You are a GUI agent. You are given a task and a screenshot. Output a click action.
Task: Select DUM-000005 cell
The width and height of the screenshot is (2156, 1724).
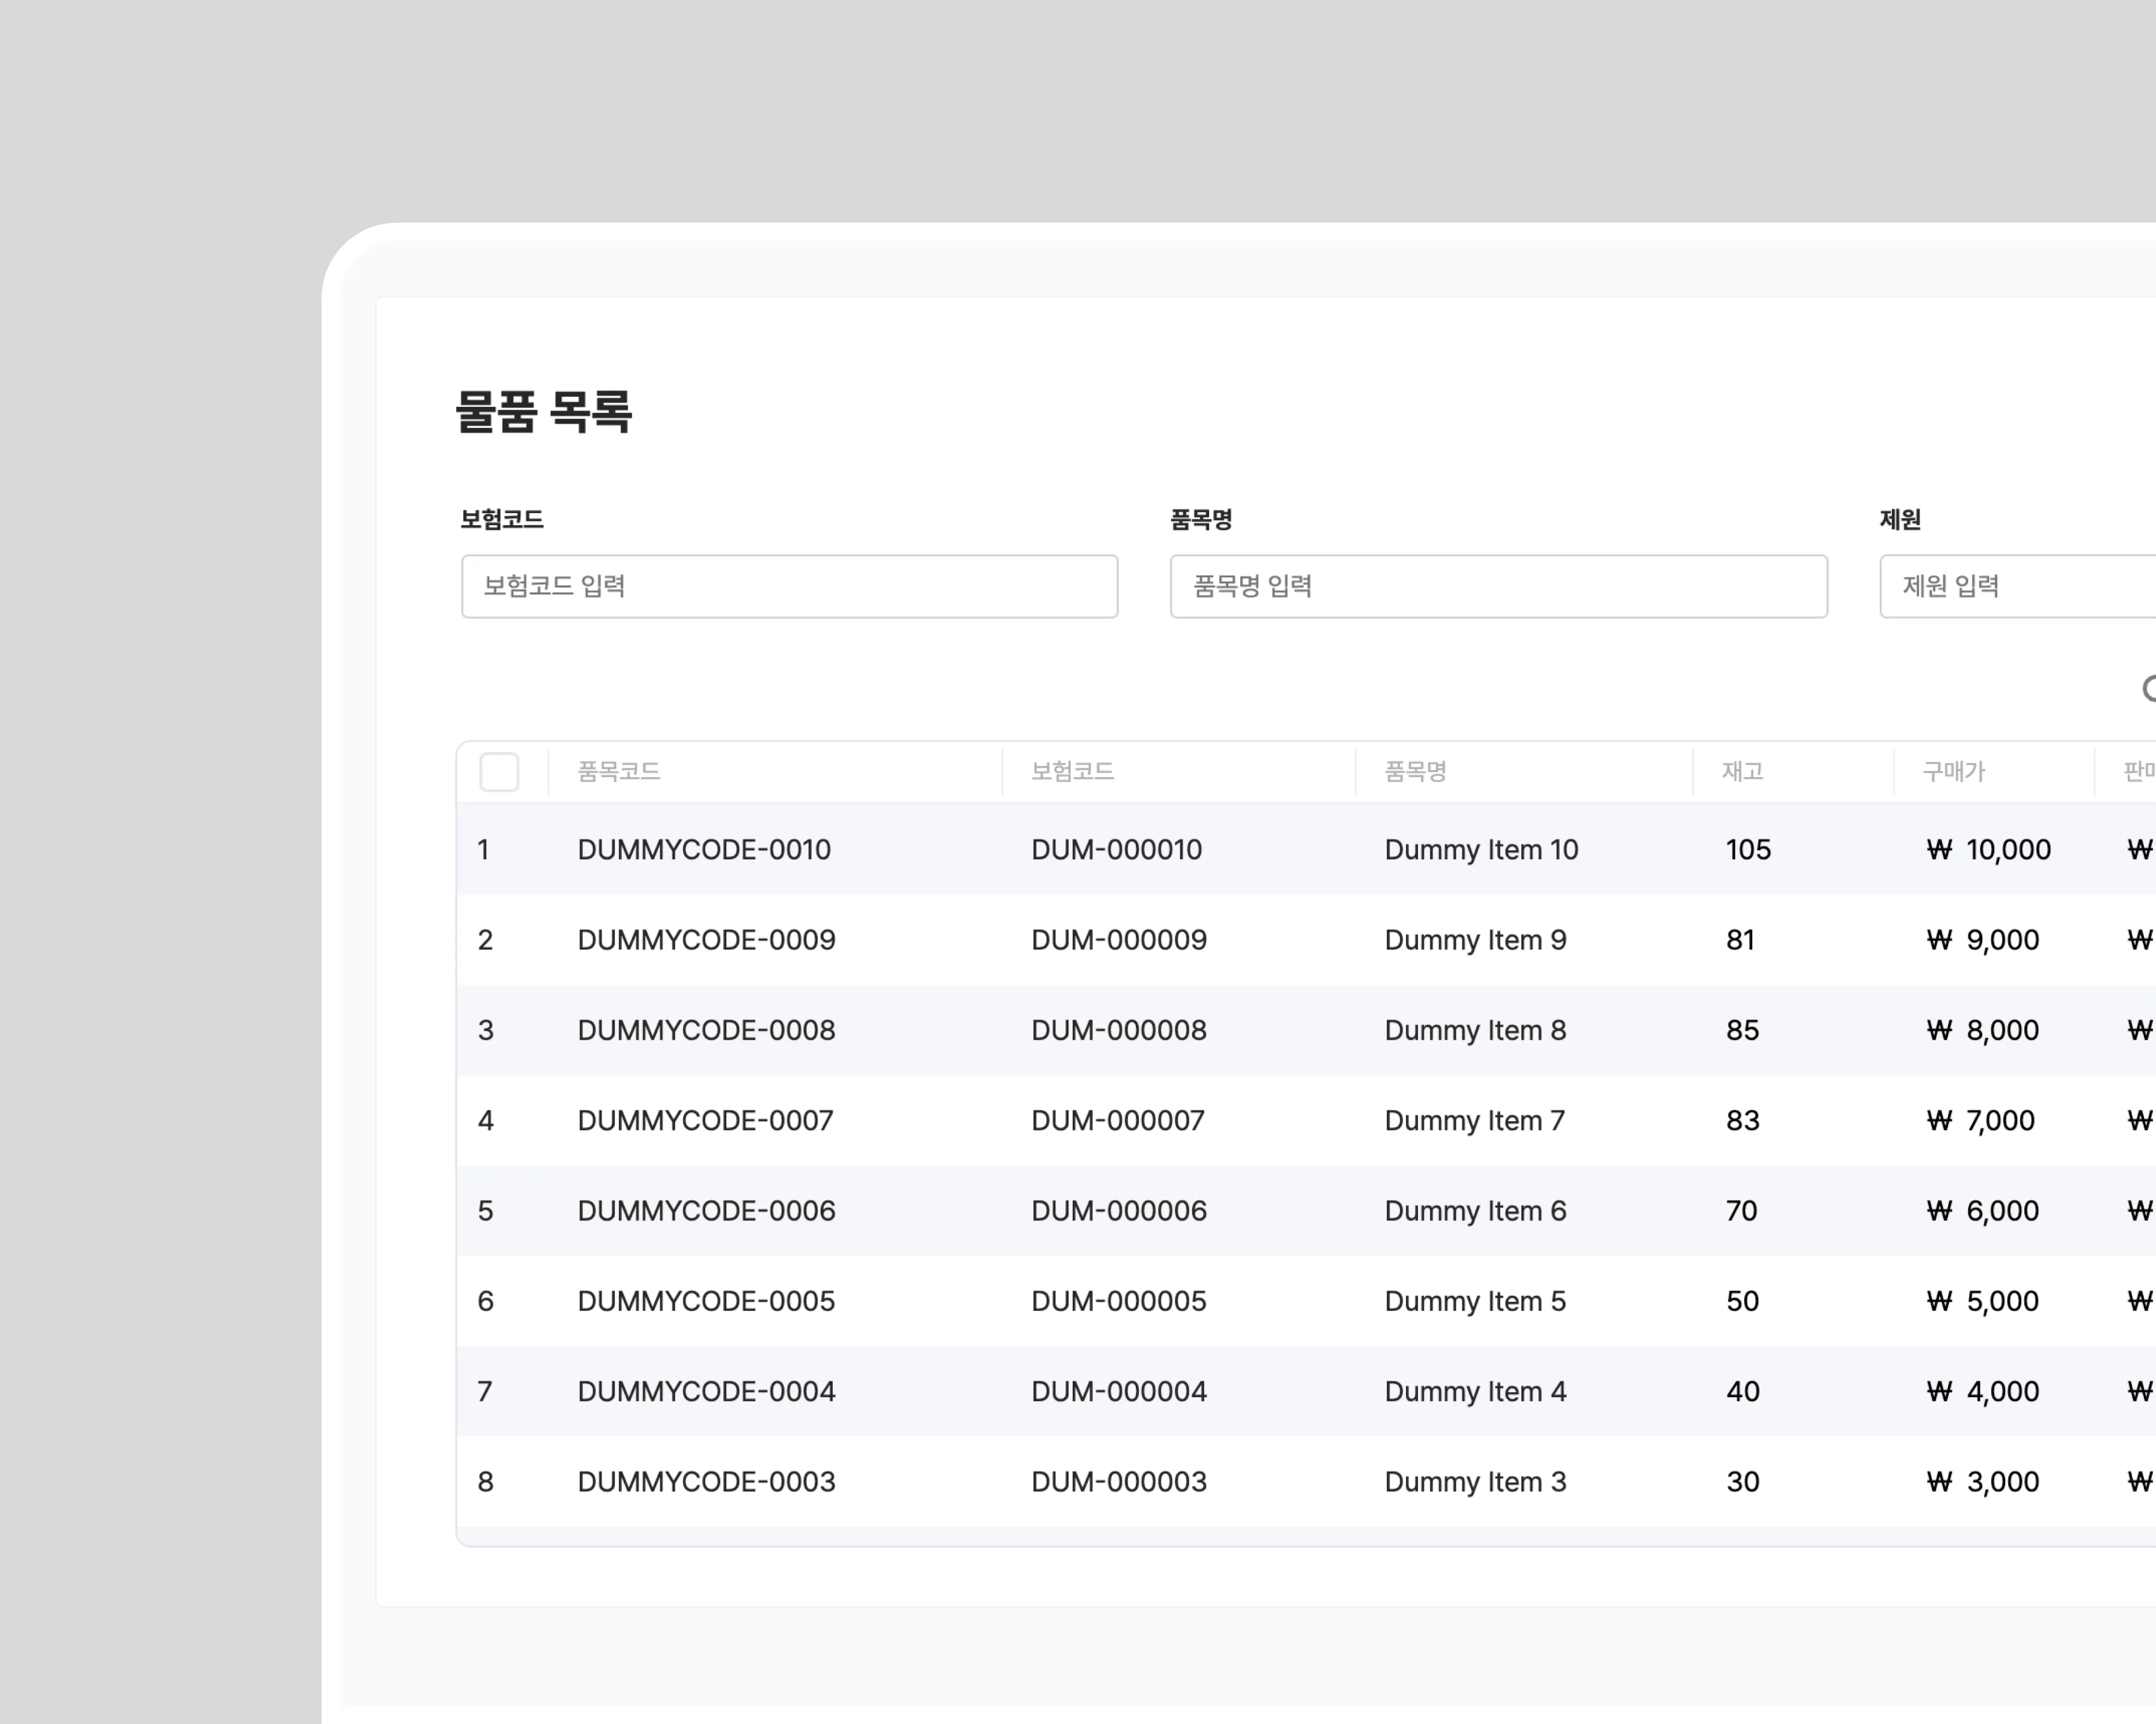pyautogui.click(x=1119, y=1301)
